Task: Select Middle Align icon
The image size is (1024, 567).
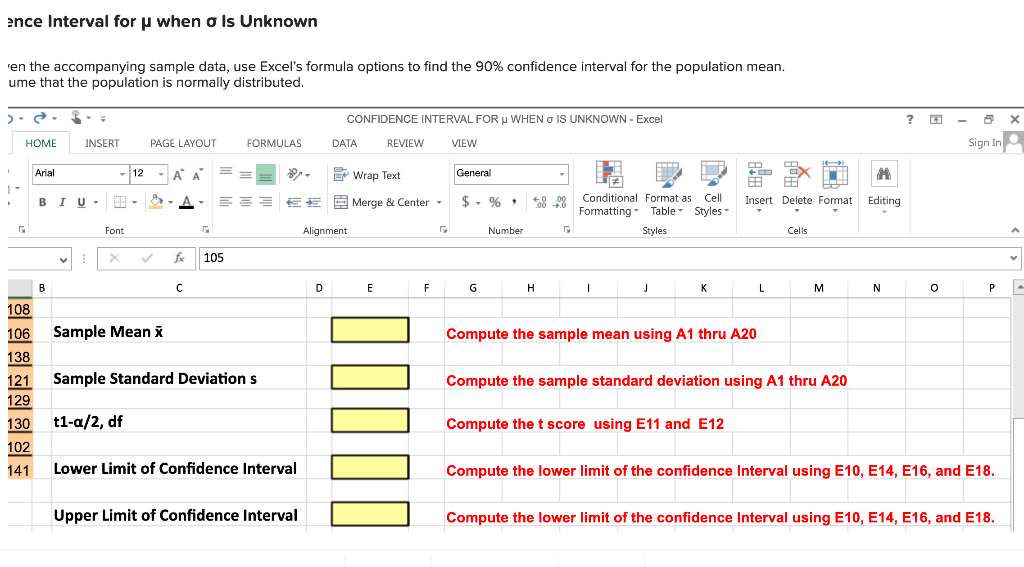Action: coord(246,174)
